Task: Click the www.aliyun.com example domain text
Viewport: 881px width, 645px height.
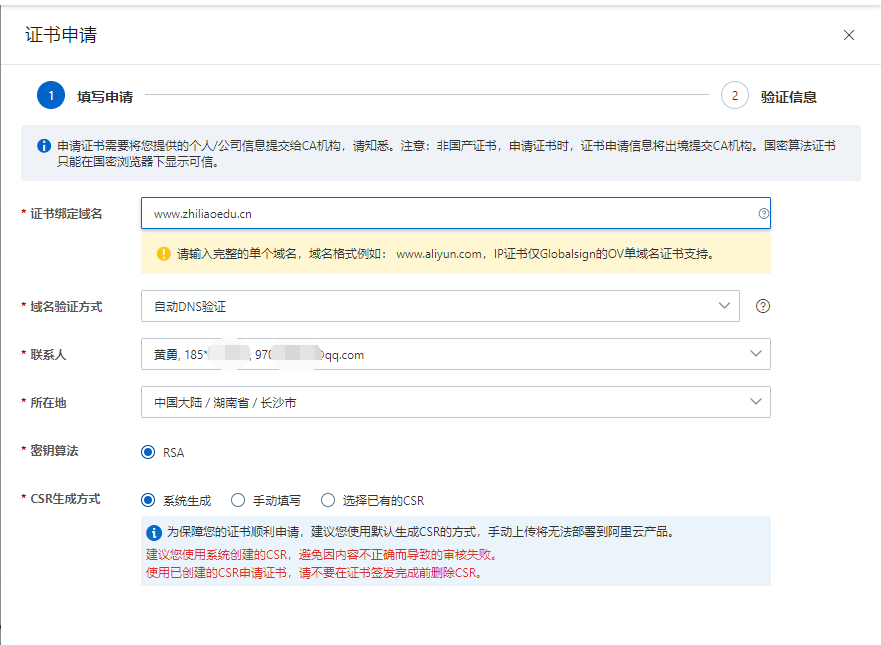Action: coord(440,254)
